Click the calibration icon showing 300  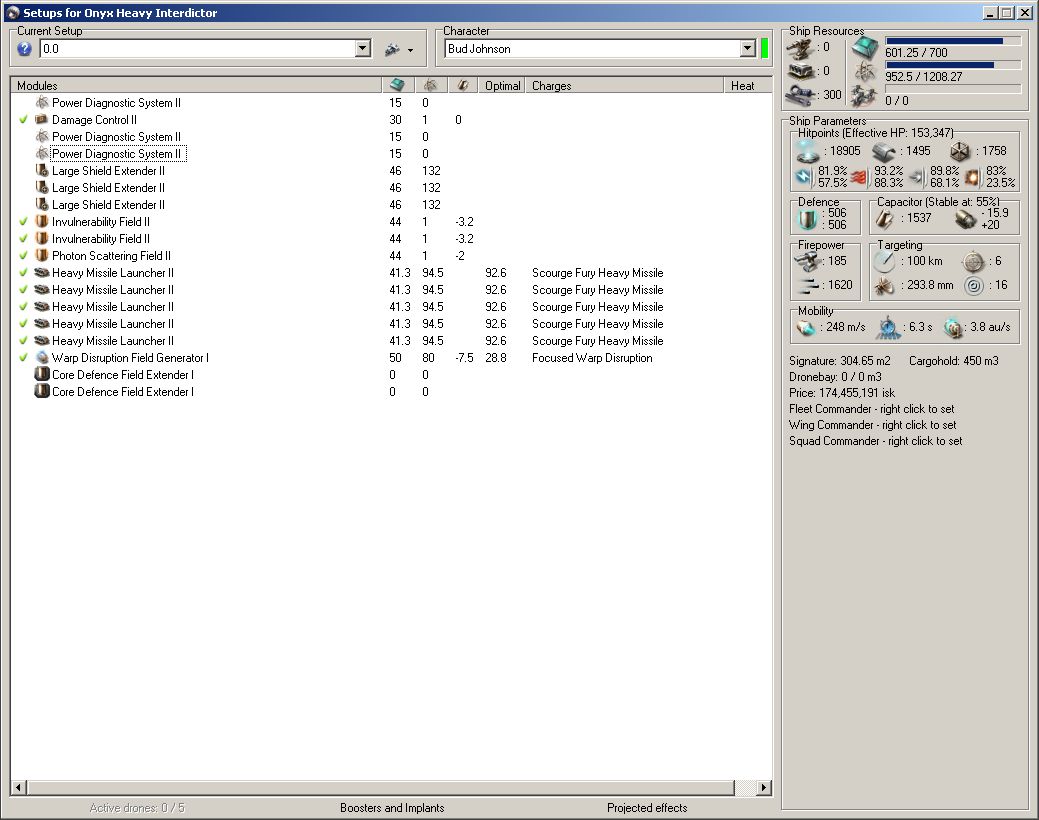[x=800, y=95]
